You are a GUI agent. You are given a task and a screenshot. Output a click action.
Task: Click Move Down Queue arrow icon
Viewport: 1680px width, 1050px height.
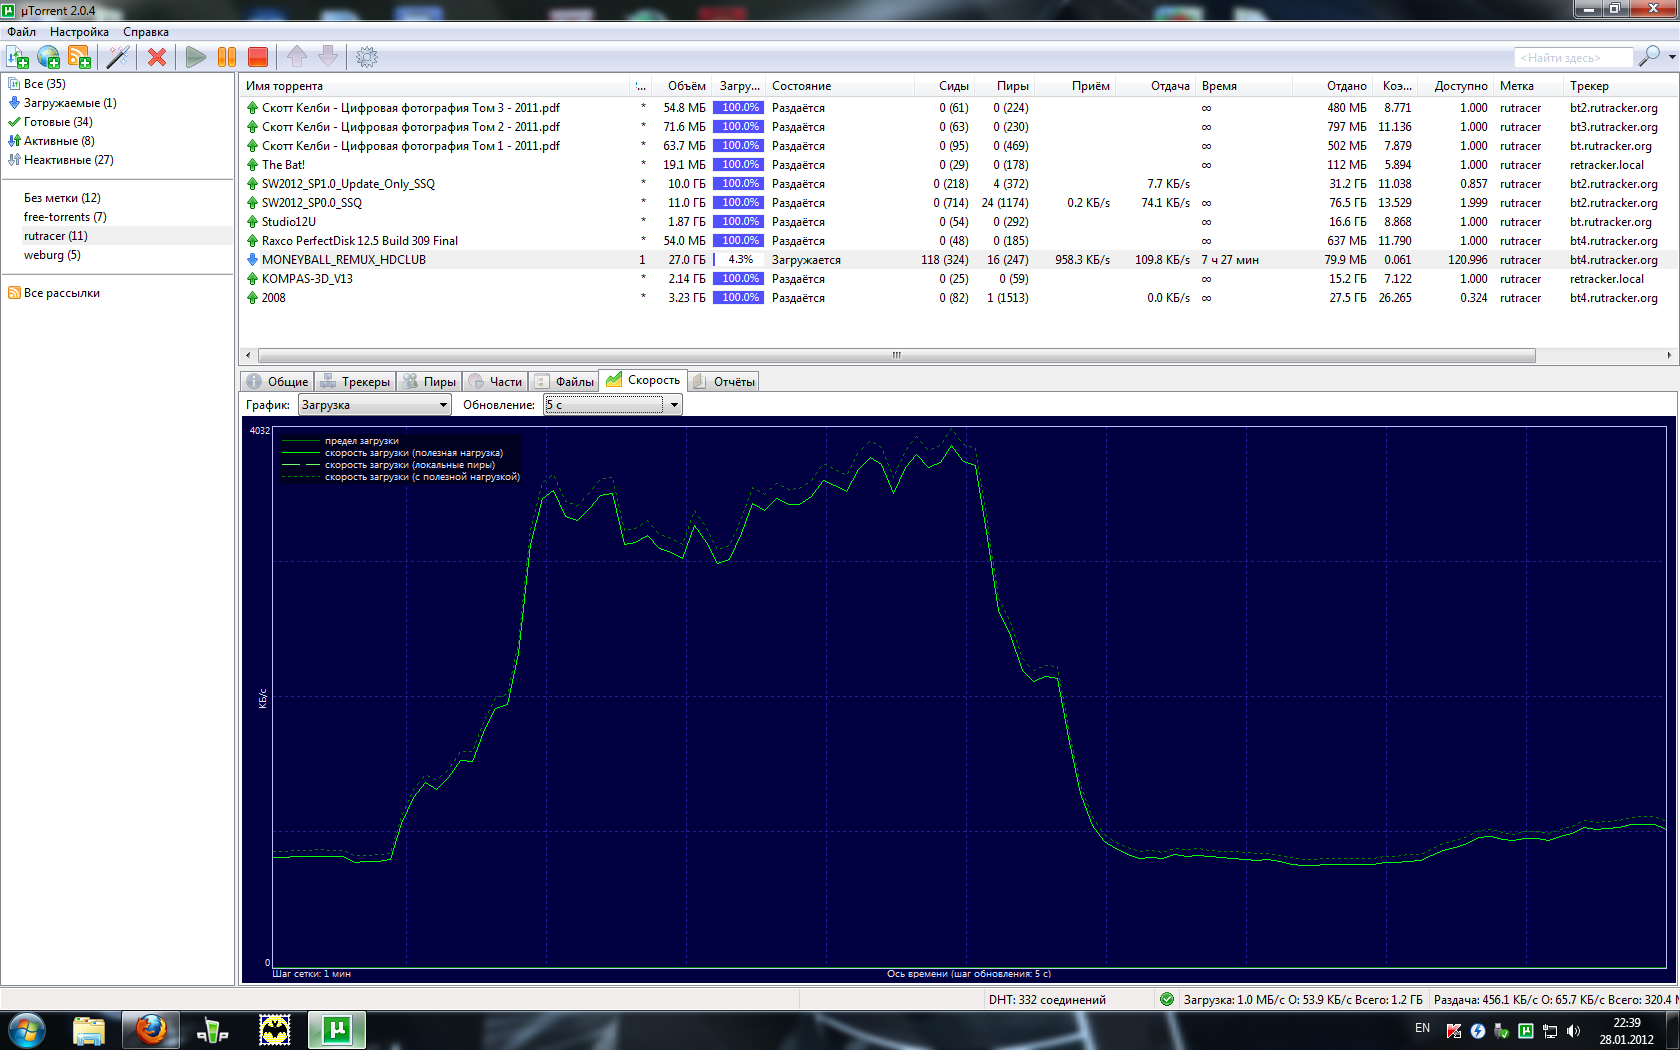coord(328,57)
